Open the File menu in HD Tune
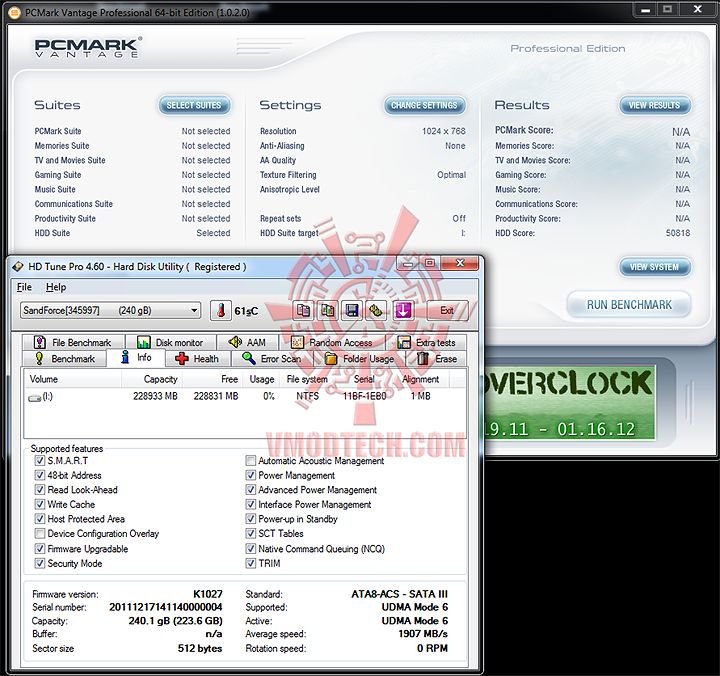720x676 pixels. point(24,287)
